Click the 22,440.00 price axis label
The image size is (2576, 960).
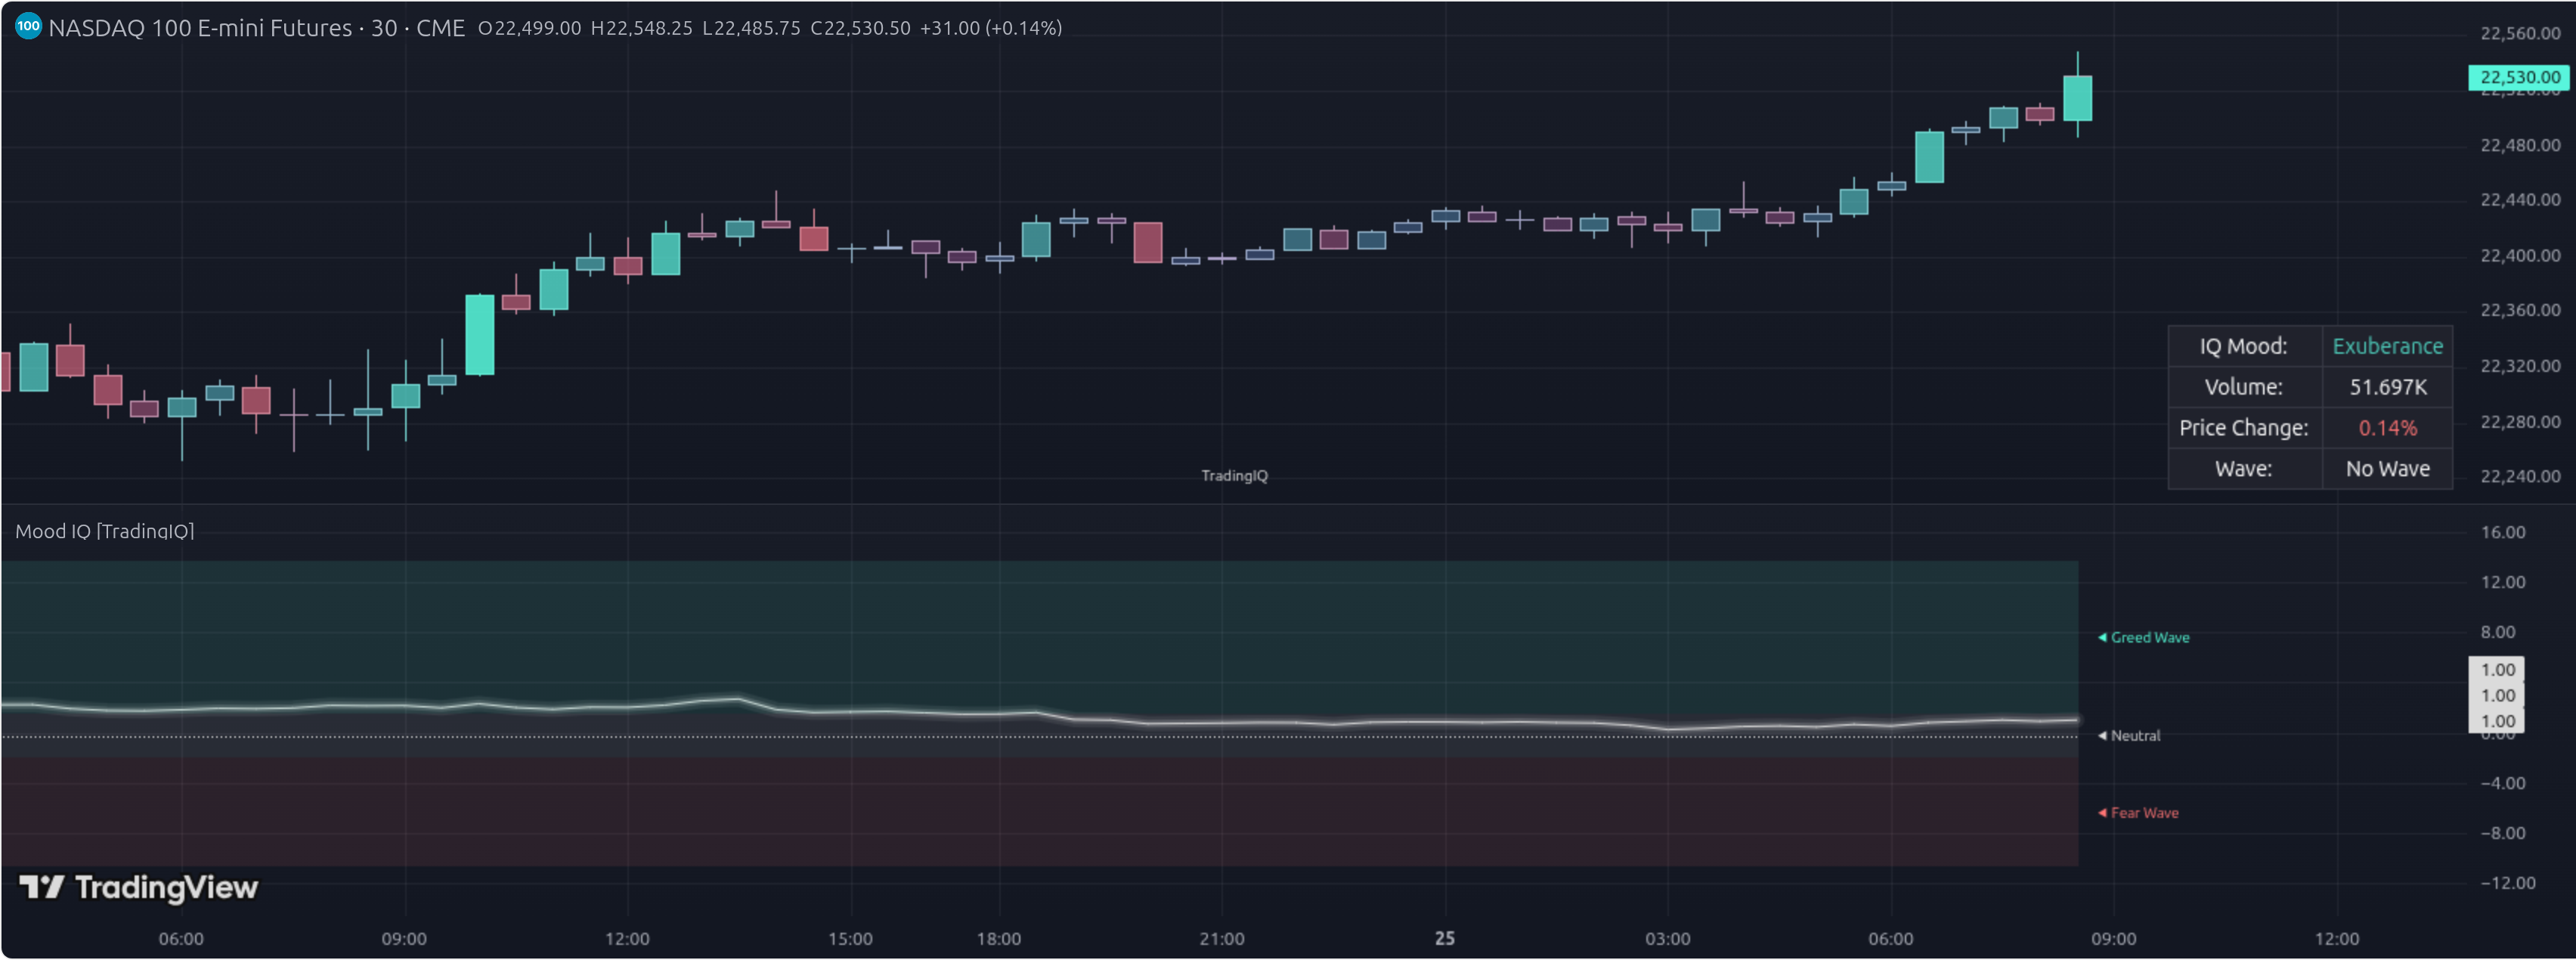click(x=2520, y=200)
